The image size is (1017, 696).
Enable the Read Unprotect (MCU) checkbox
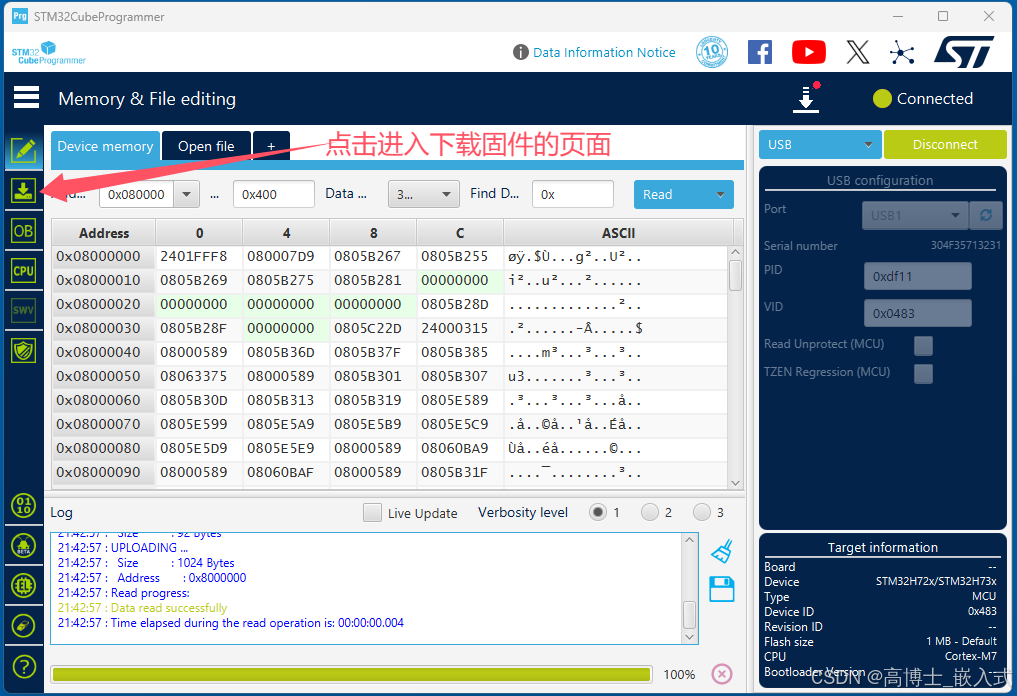(922, 345)
